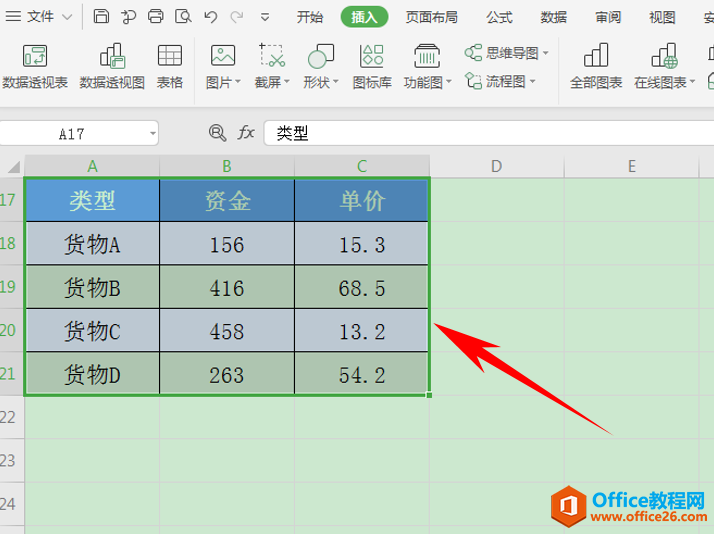Select cell containing 货物A

point(92,244)
